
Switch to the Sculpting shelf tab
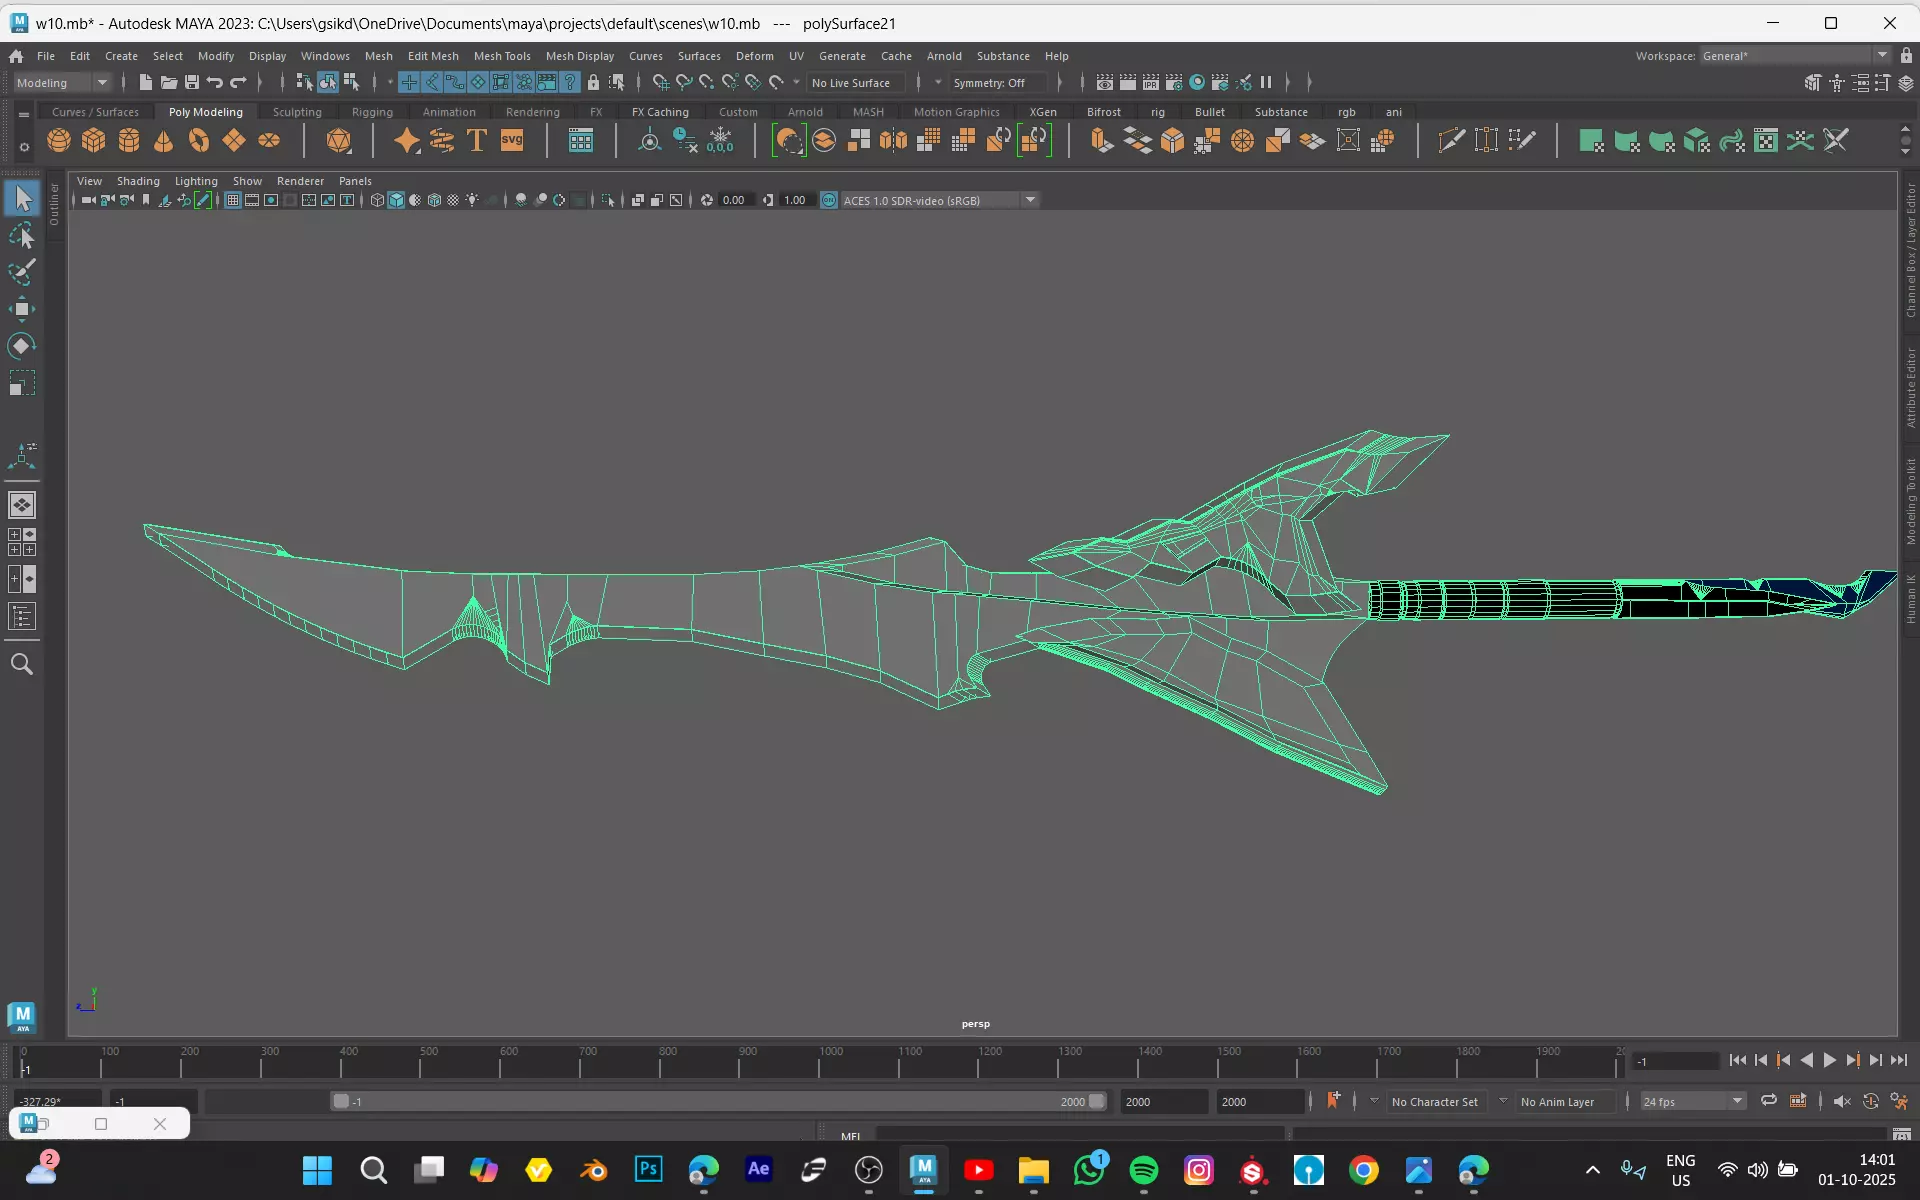(x=297, y=112)
